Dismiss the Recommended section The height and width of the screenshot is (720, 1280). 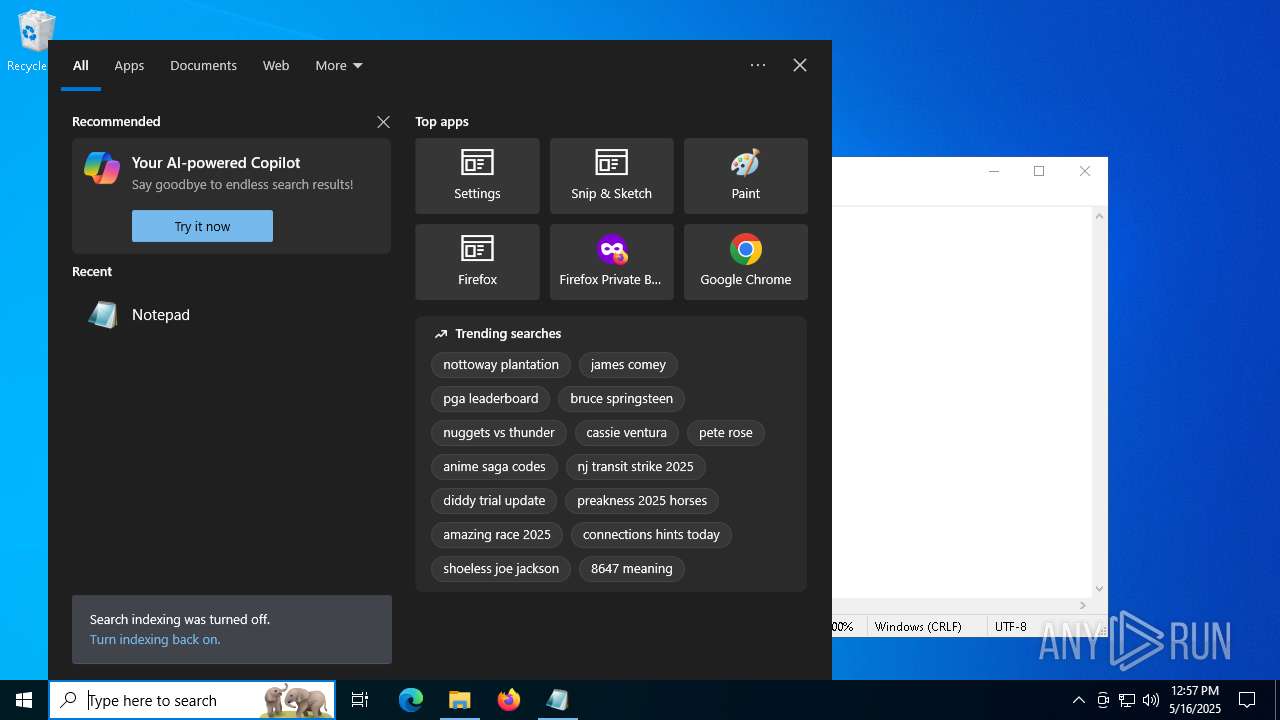[383, 122]
